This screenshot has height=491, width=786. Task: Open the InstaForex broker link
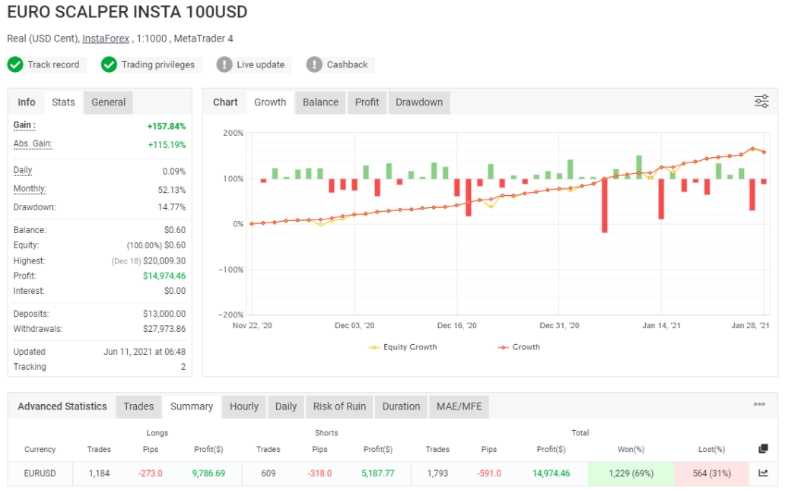(106, 39)
